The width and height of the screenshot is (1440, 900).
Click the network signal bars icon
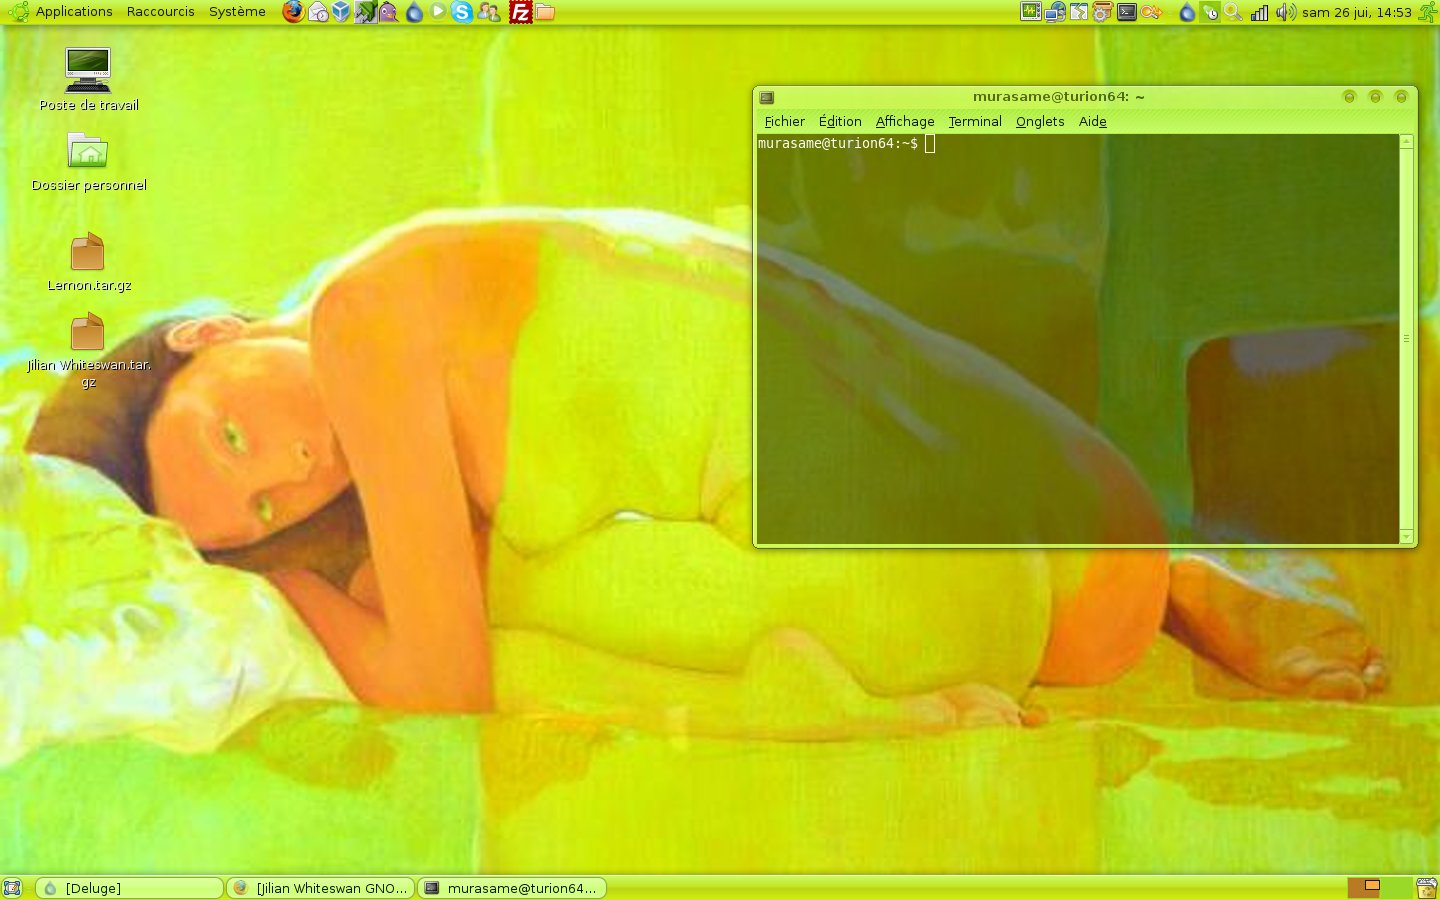coord(1260,12)
